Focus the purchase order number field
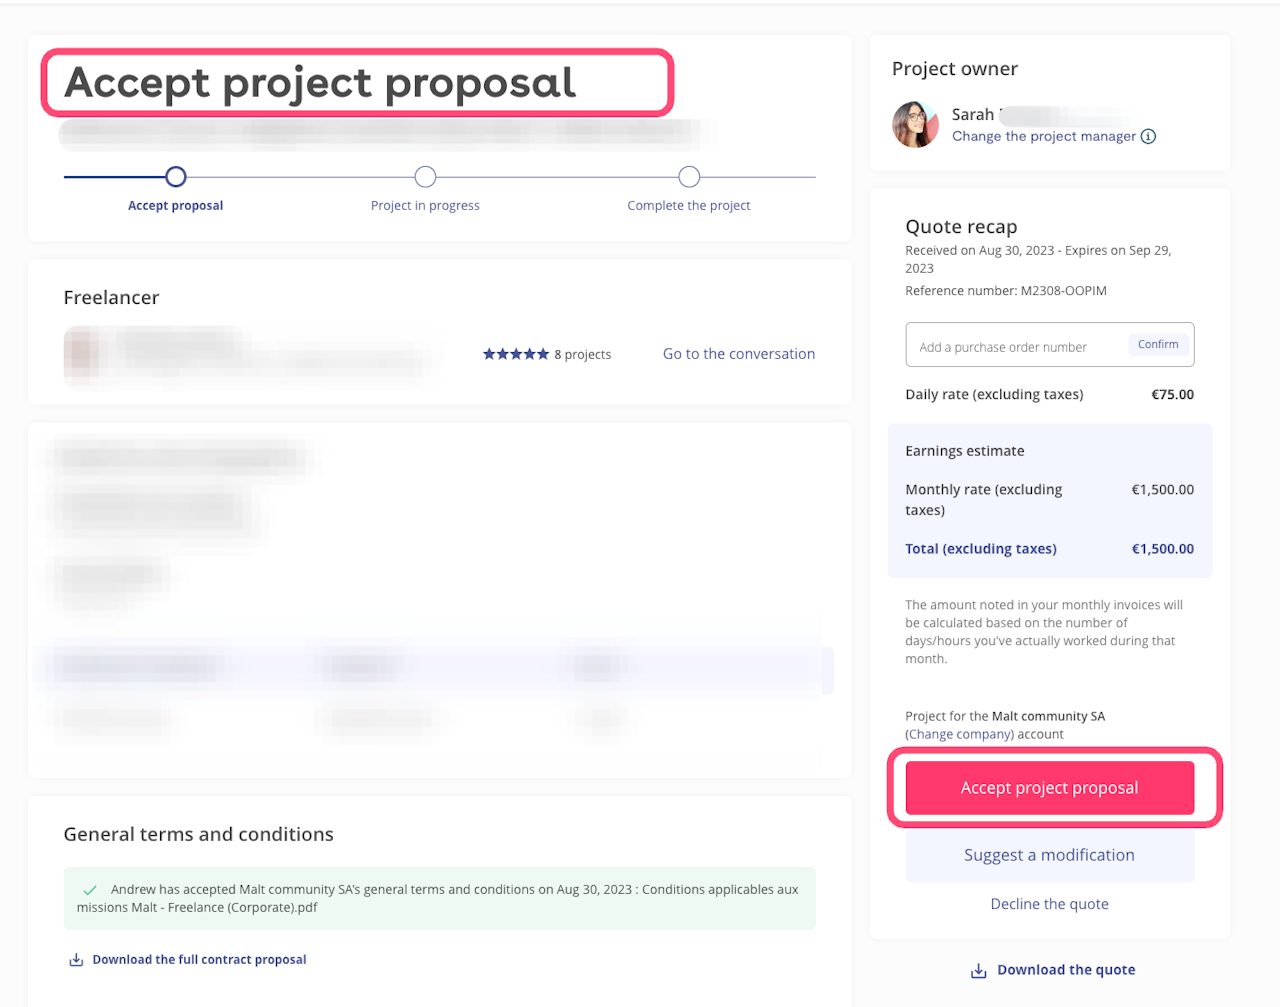 1015,347
